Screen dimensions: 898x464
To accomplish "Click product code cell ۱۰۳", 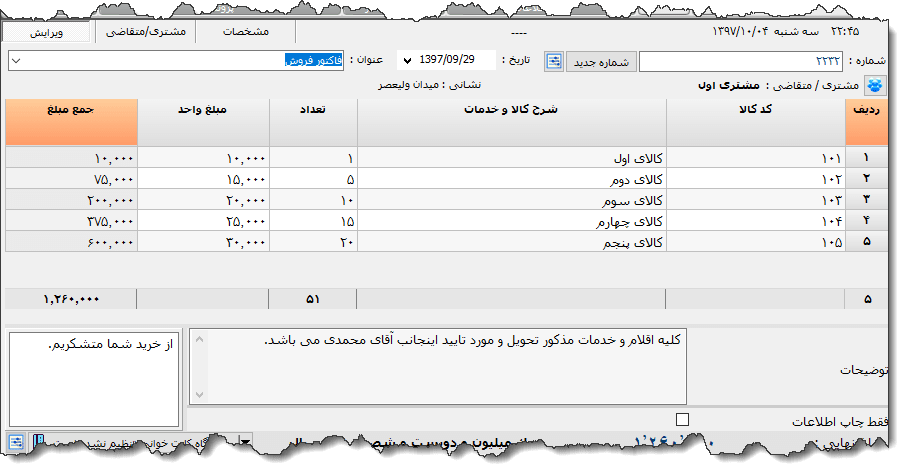I will click(x=756, y=199).
